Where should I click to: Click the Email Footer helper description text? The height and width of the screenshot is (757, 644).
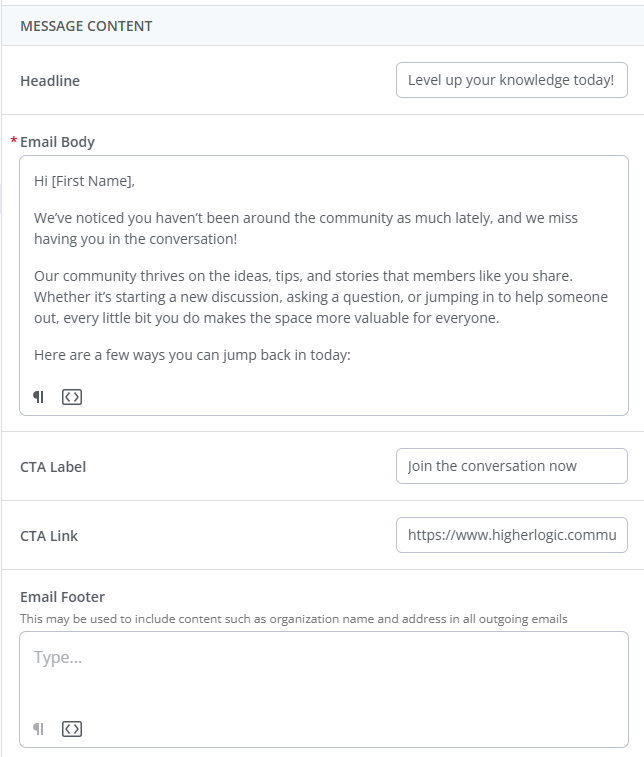coord(293,619)
